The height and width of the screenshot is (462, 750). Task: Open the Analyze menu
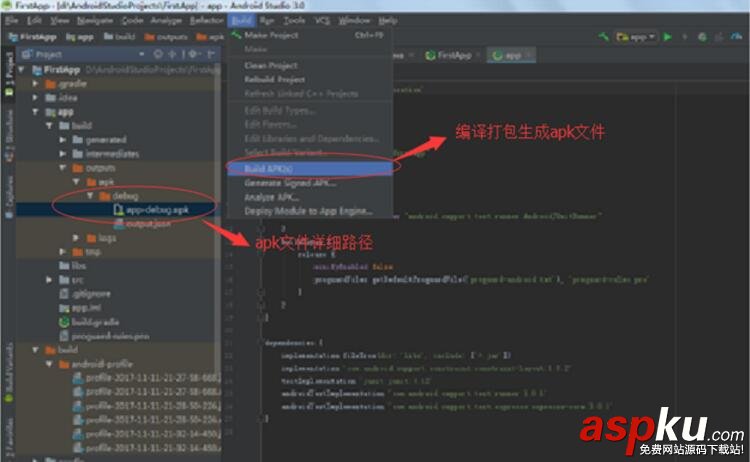[x=166, y=20]
